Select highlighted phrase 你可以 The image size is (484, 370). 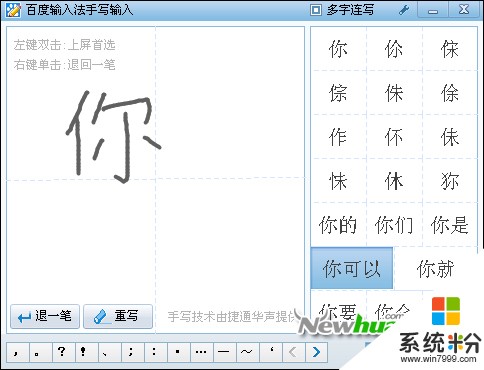(x=352, y=268)
